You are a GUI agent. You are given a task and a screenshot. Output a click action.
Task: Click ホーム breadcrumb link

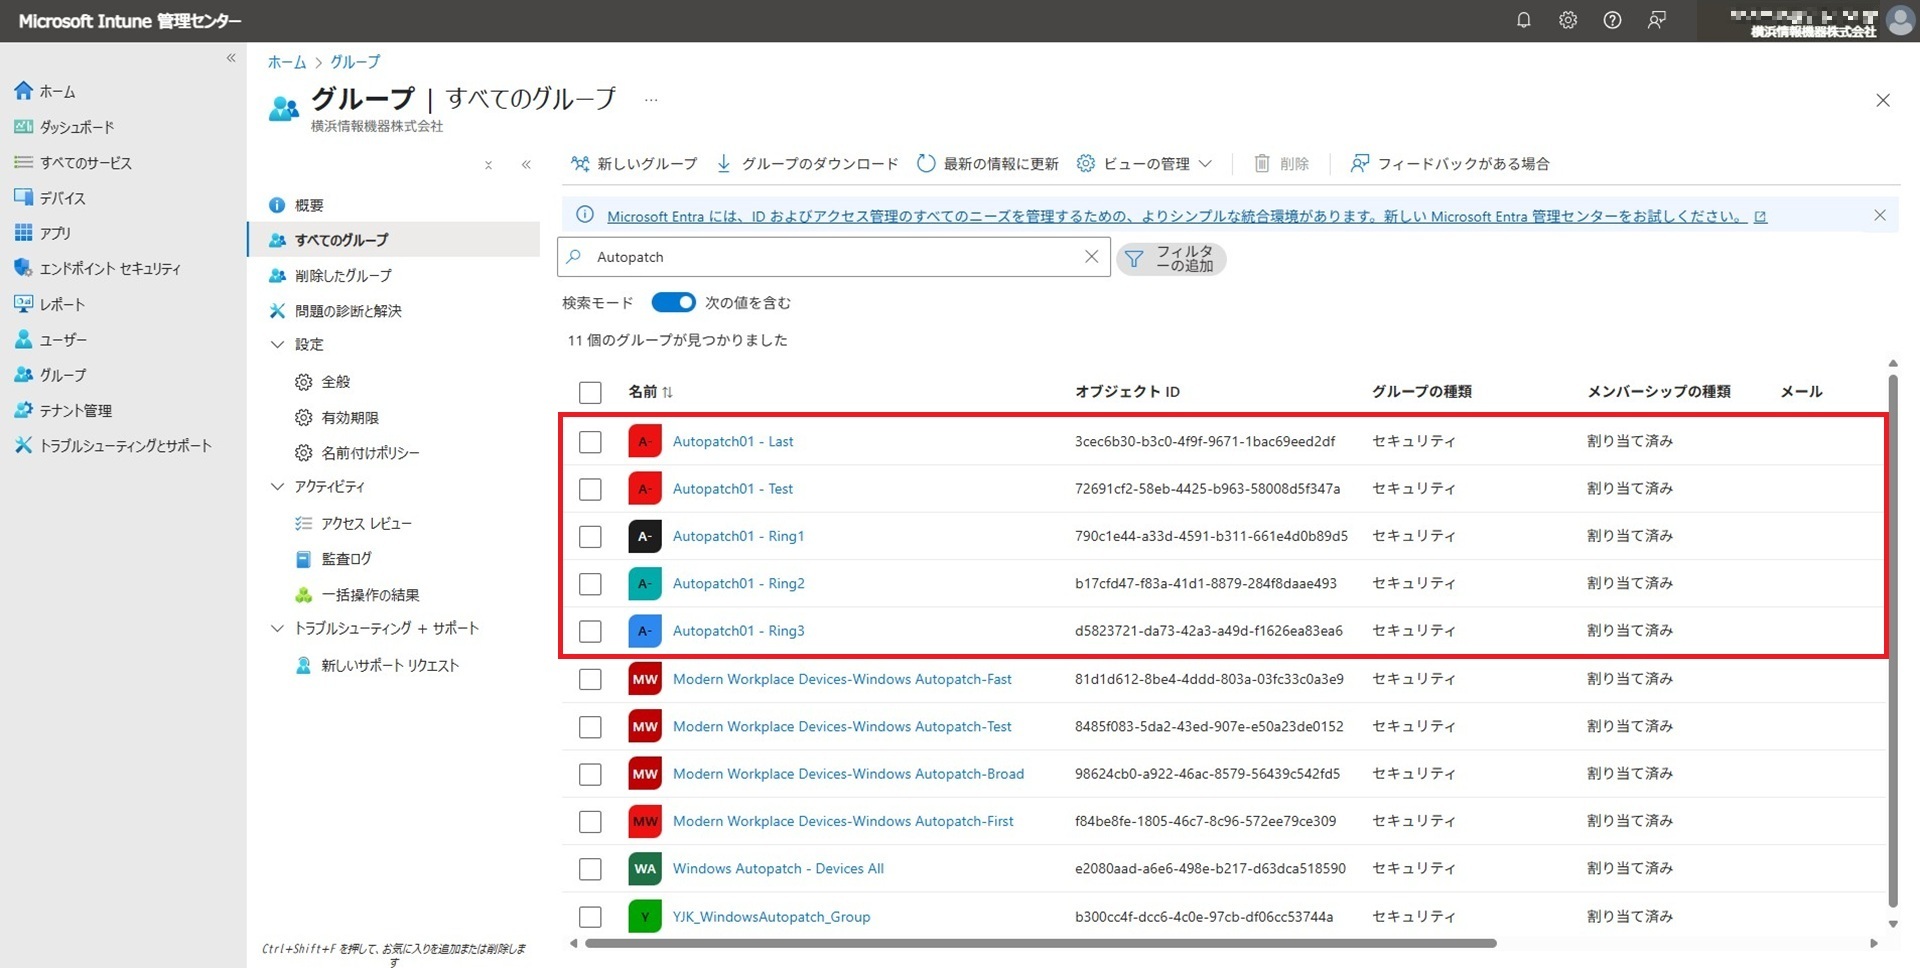click(x=287, y=62)
